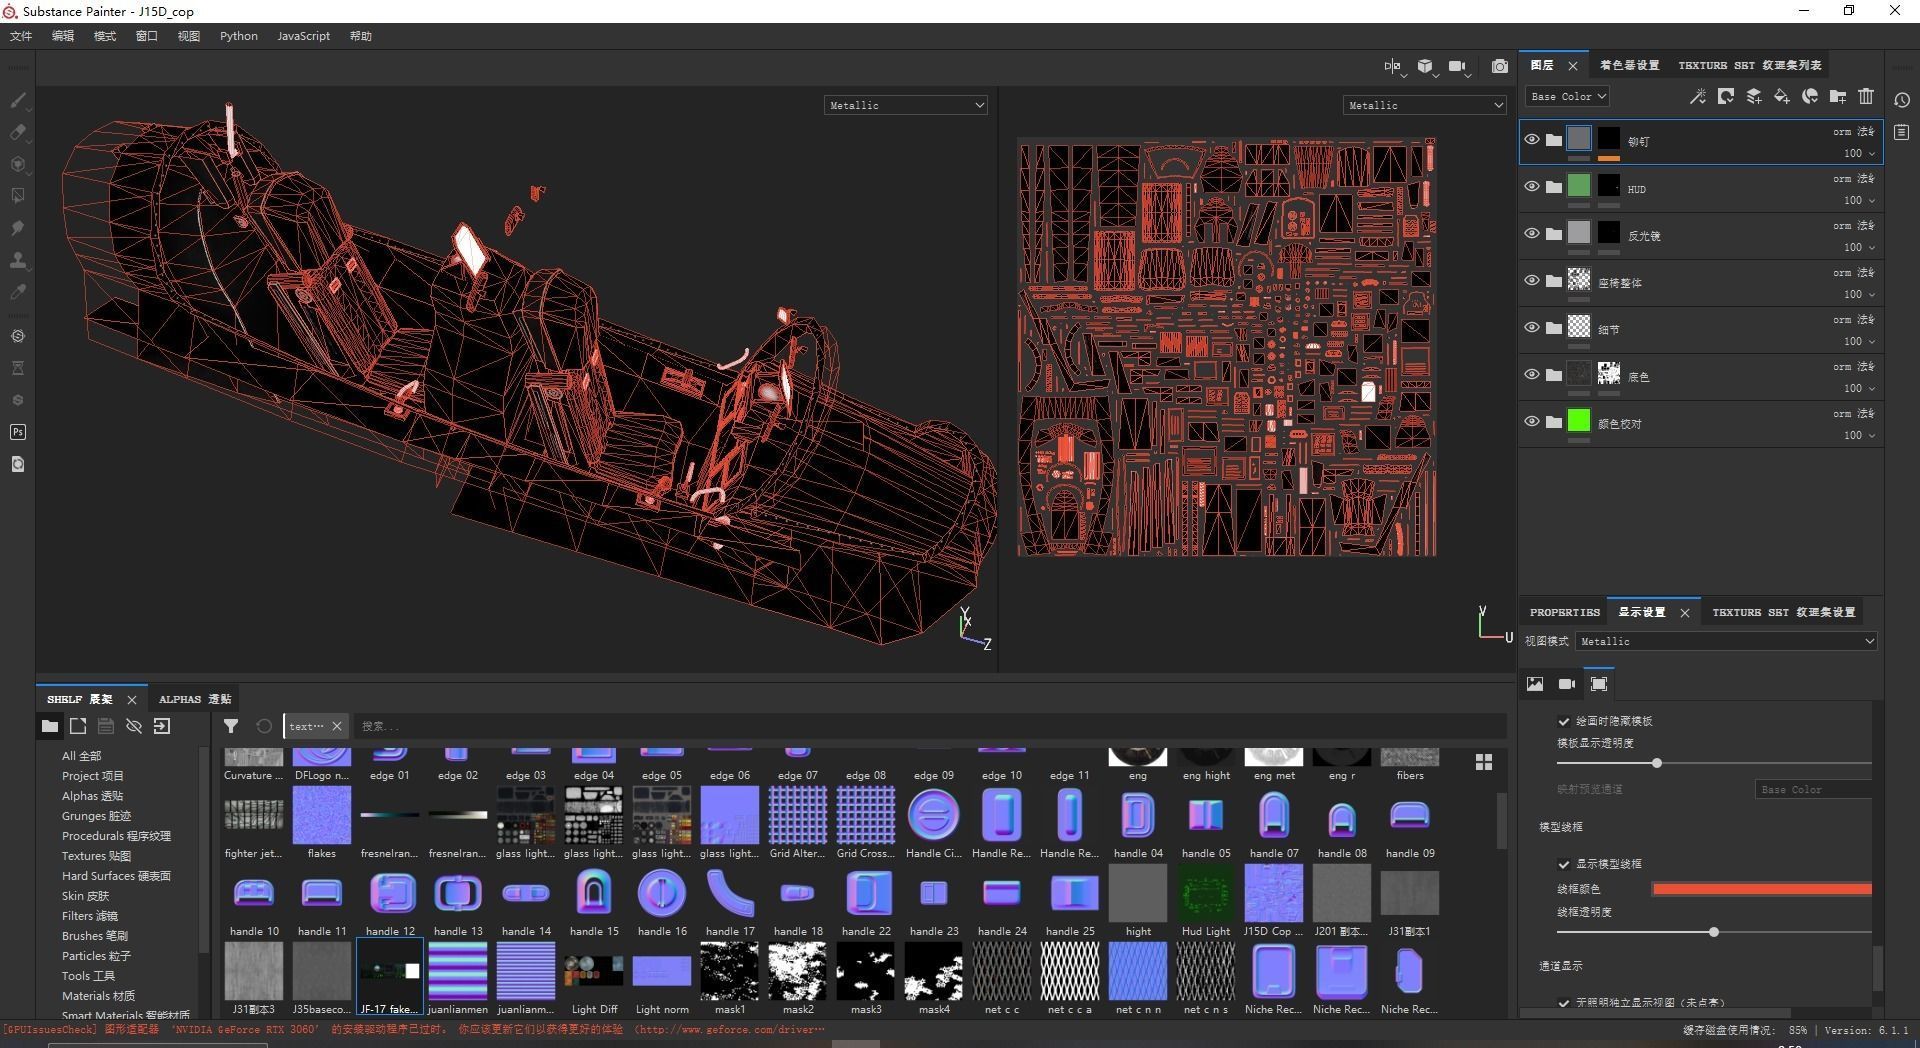Open the Python menu
This screenshot has height=1048, width=1920.
(239, 36)
